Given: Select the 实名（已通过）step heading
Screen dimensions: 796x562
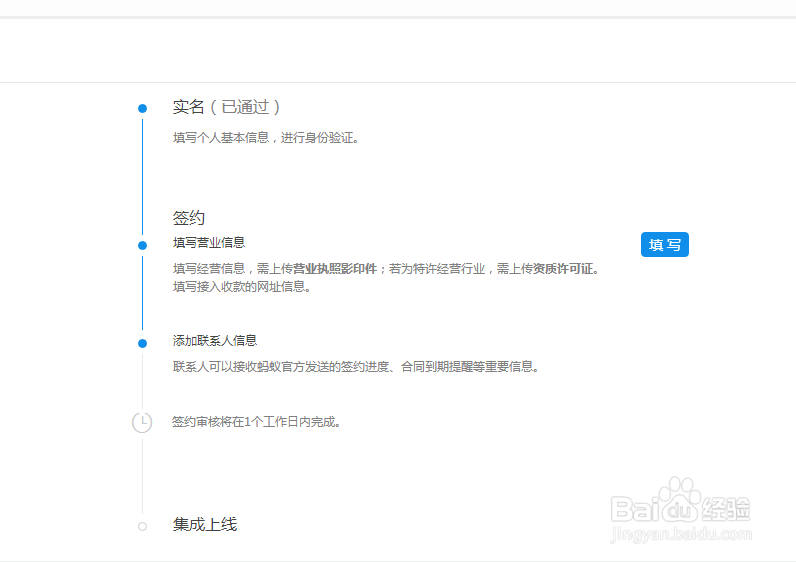Looking at the screenshot, I should point(226,107).
